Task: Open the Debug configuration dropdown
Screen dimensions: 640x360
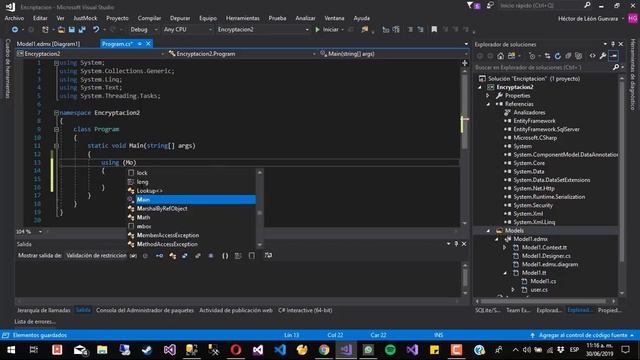Action: tap(143, 29)
